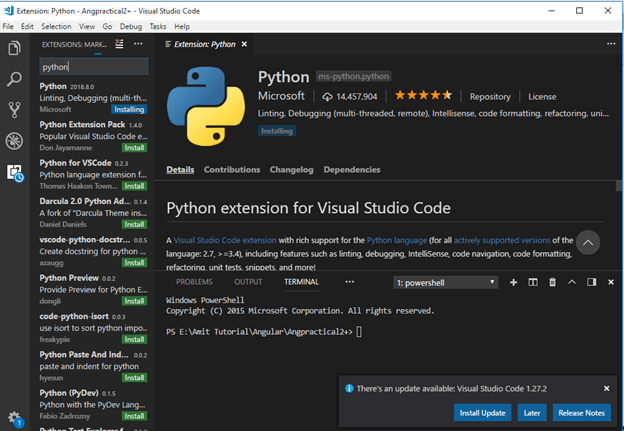624x431 pixels.
Task: Open the Explorer view in activity bar
Action: pyautogui.click(x=14, y=47)
